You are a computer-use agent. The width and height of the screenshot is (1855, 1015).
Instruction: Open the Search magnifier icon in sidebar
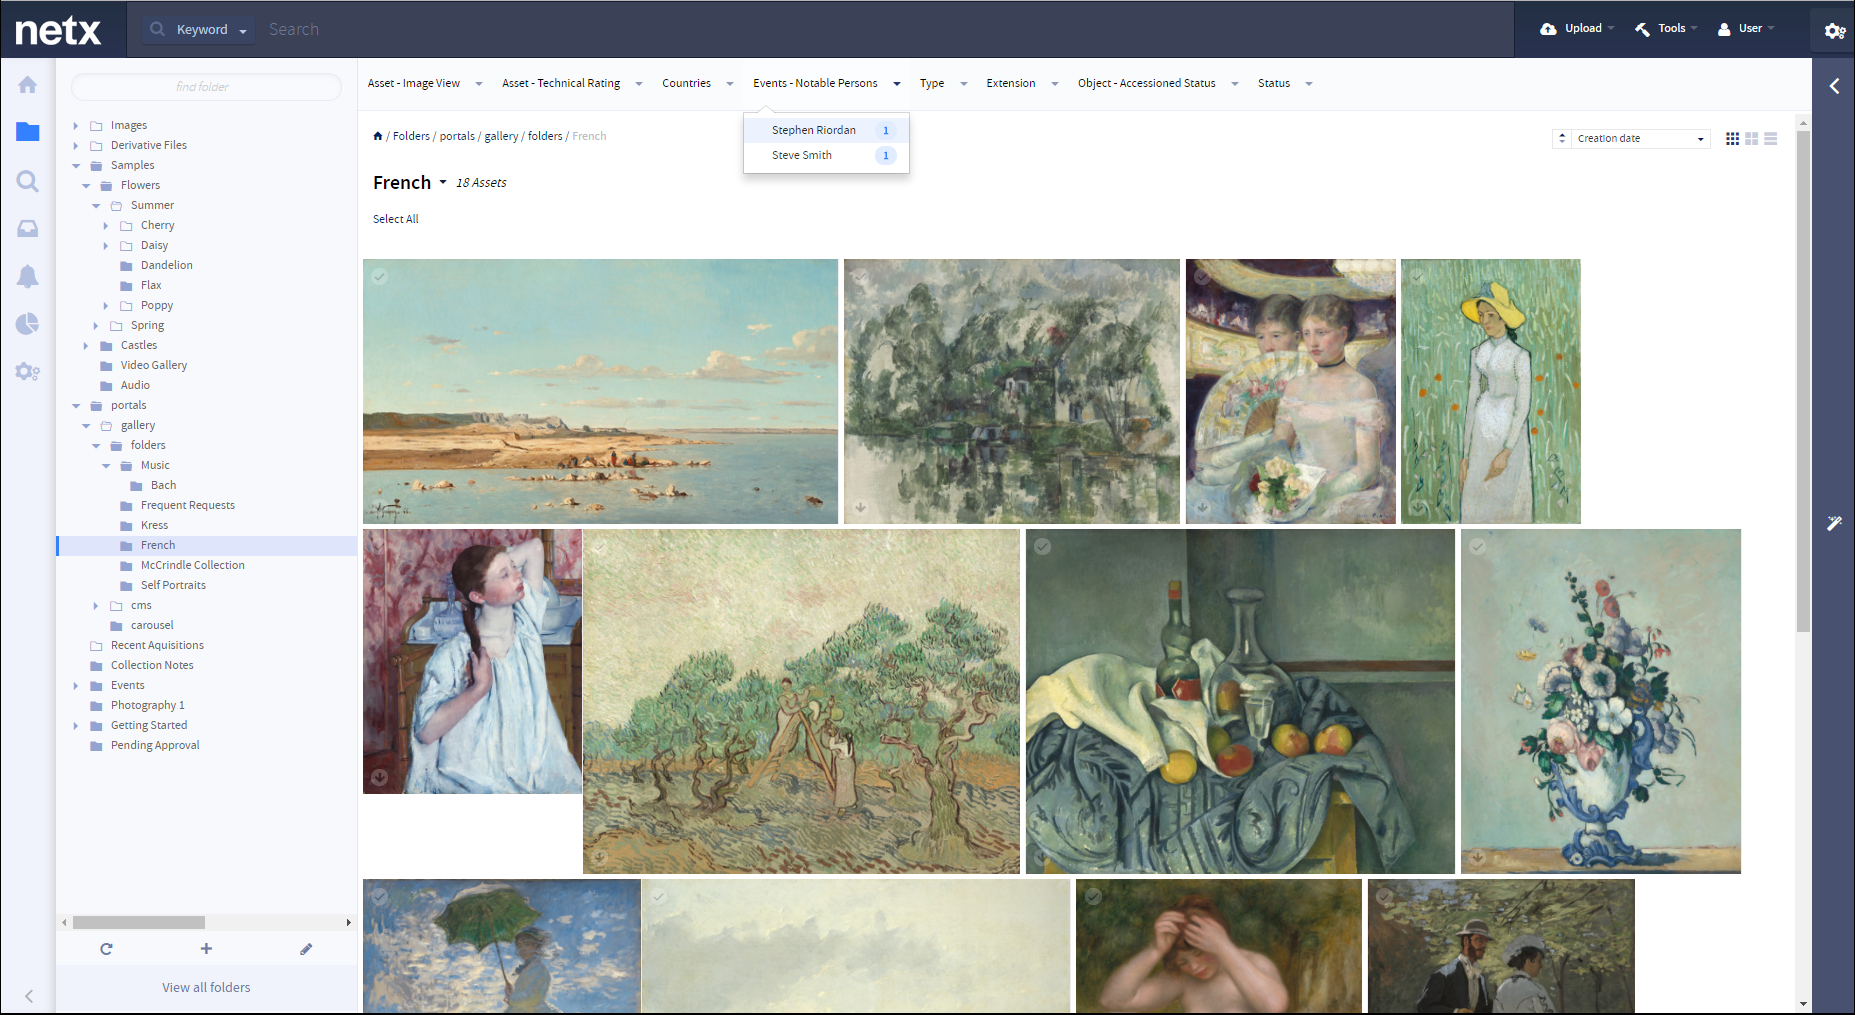[28, 181]
